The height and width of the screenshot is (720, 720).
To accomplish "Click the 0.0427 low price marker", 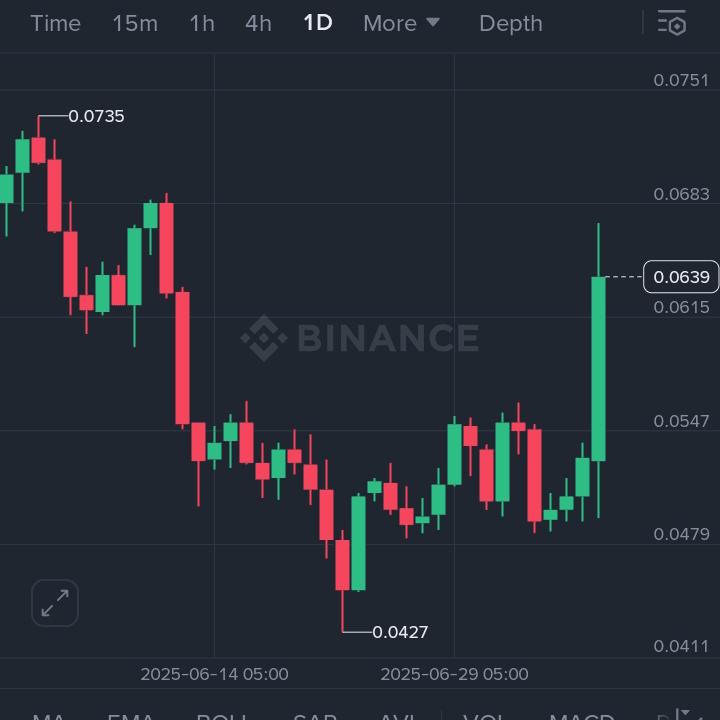I will (400, 632).
